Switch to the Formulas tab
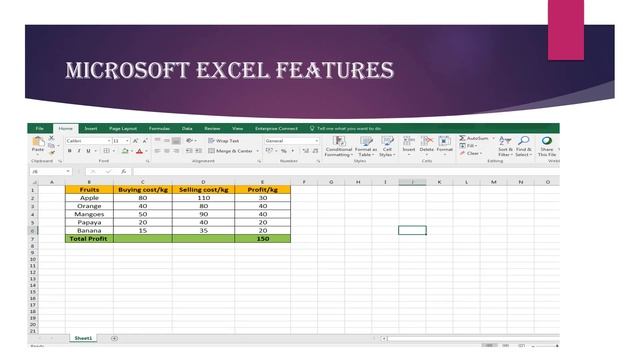 pyautogui.click(x=159, y=129)
